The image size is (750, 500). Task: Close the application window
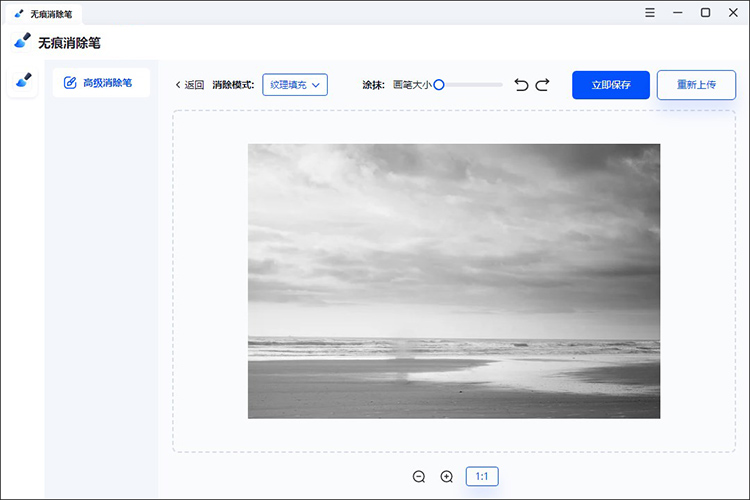point(733,13)
